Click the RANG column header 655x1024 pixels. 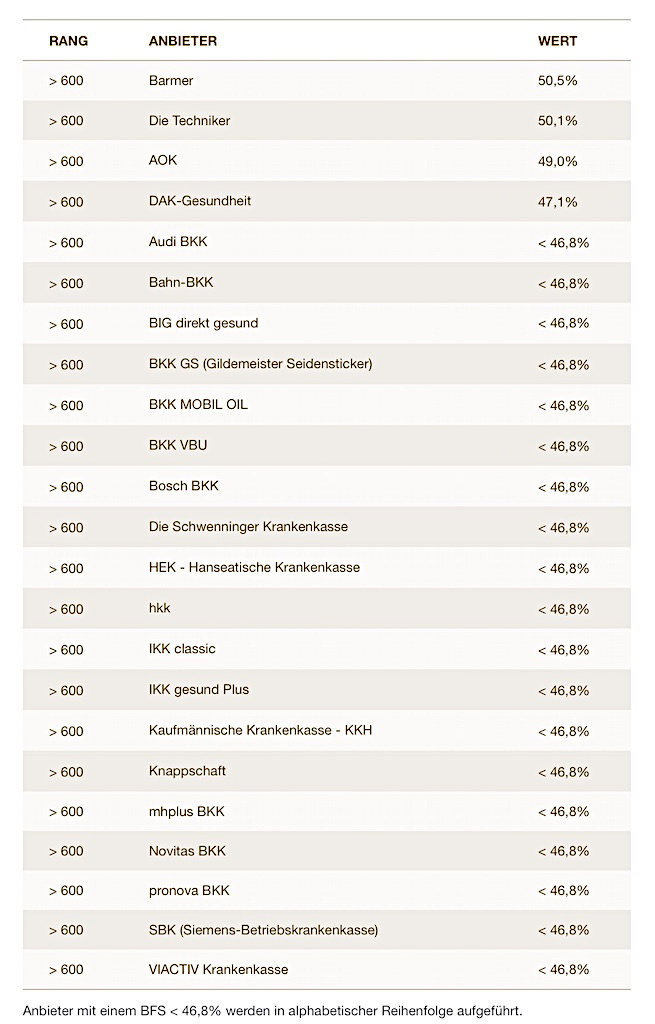(68, 41)
